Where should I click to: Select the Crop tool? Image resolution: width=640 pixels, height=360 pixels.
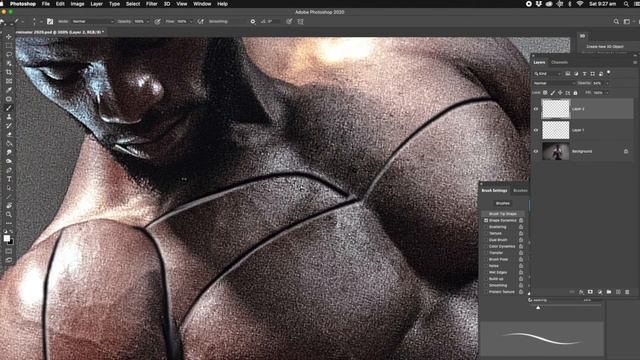[9, 72]
